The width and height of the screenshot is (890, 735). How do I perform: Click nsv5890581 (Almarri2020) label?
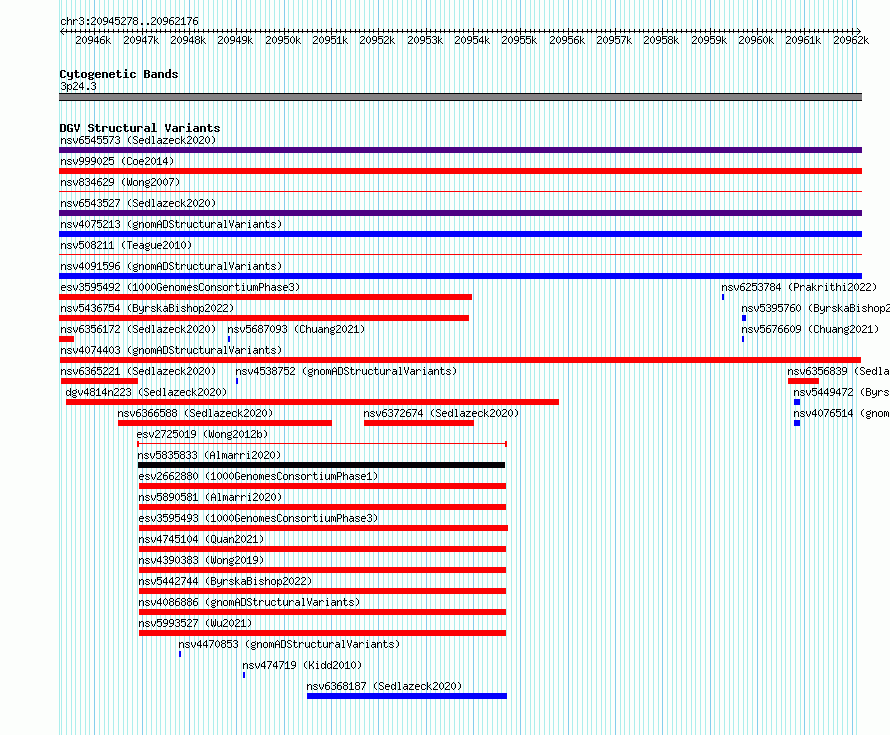(x=210, y=497)
